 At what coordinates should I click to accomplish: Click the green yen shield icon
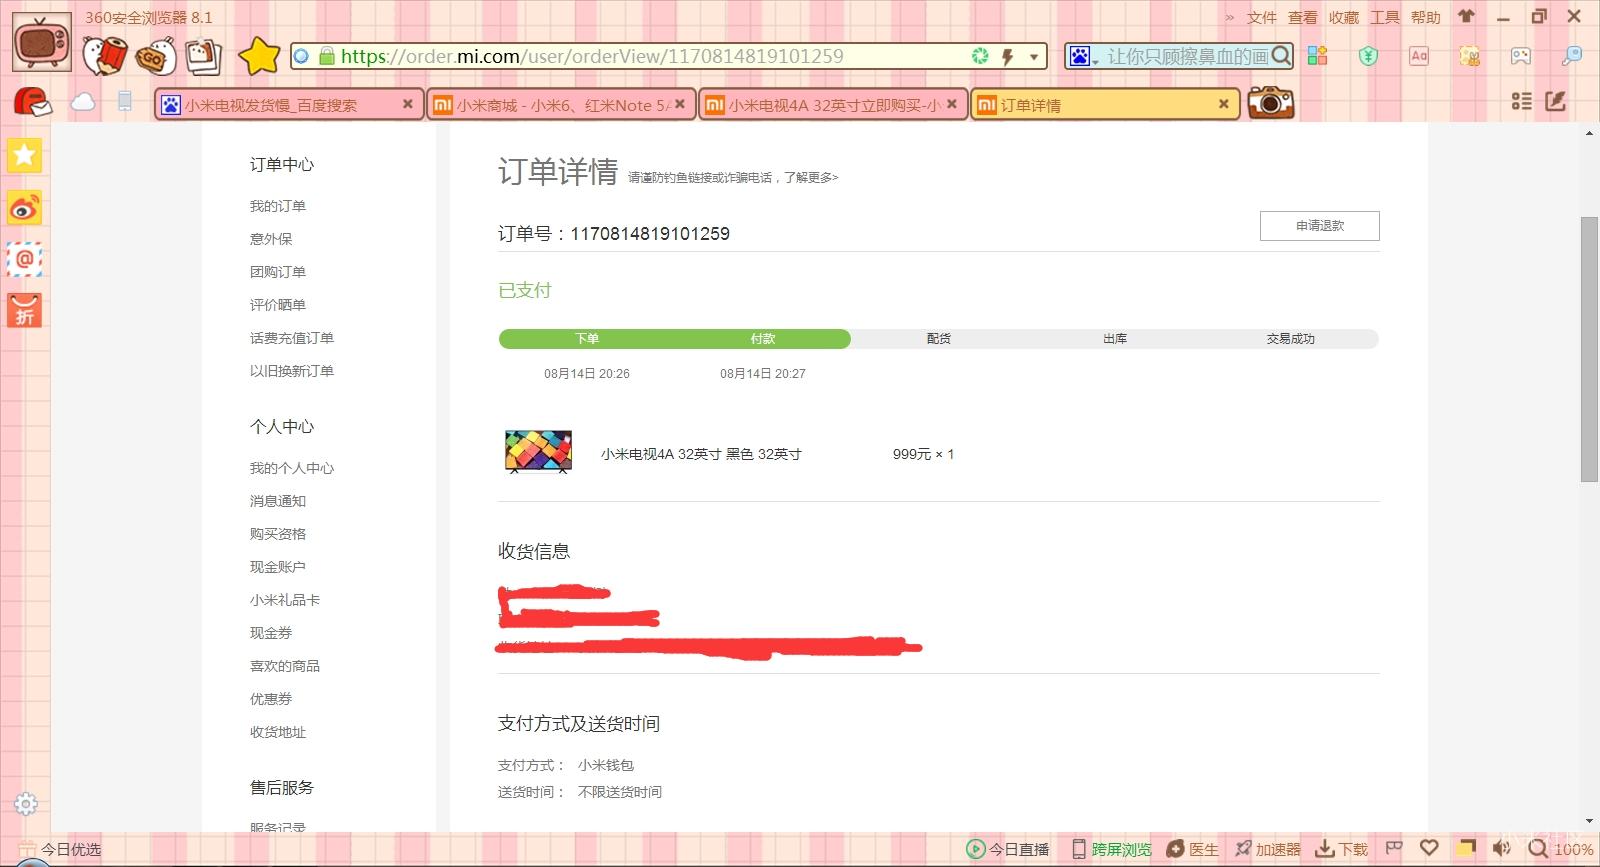tap(1368, 56)
